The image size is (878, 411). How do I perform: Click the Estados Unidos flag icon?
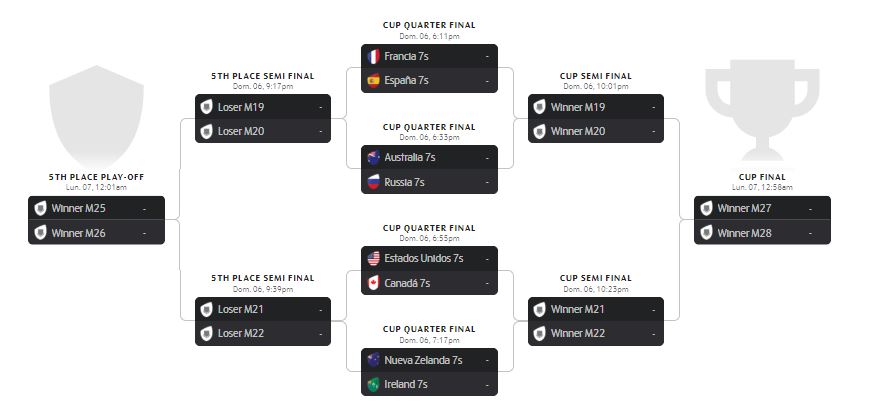[x=374, y=258]
